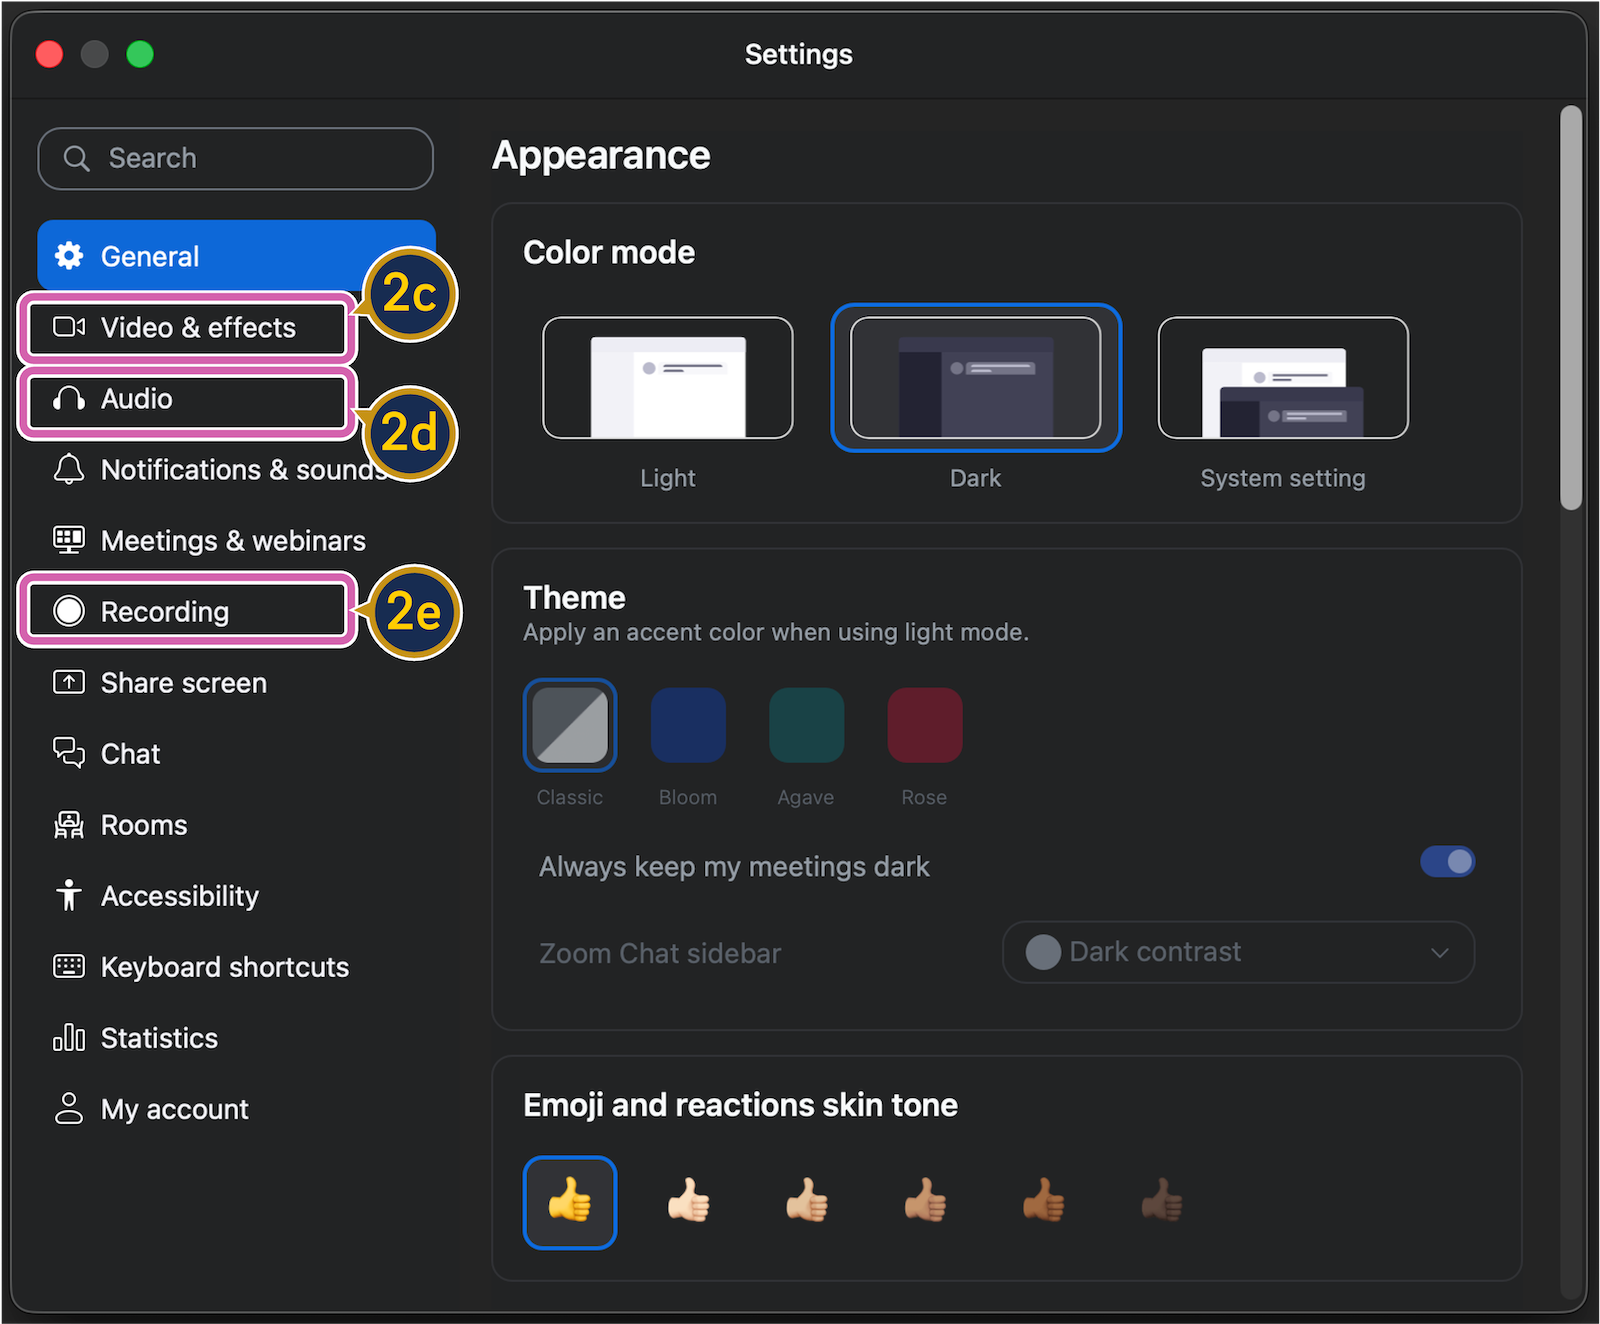1600x1324 pixels.
Task: Choose the Classic theme swatch
Action: tap(570, 725)
